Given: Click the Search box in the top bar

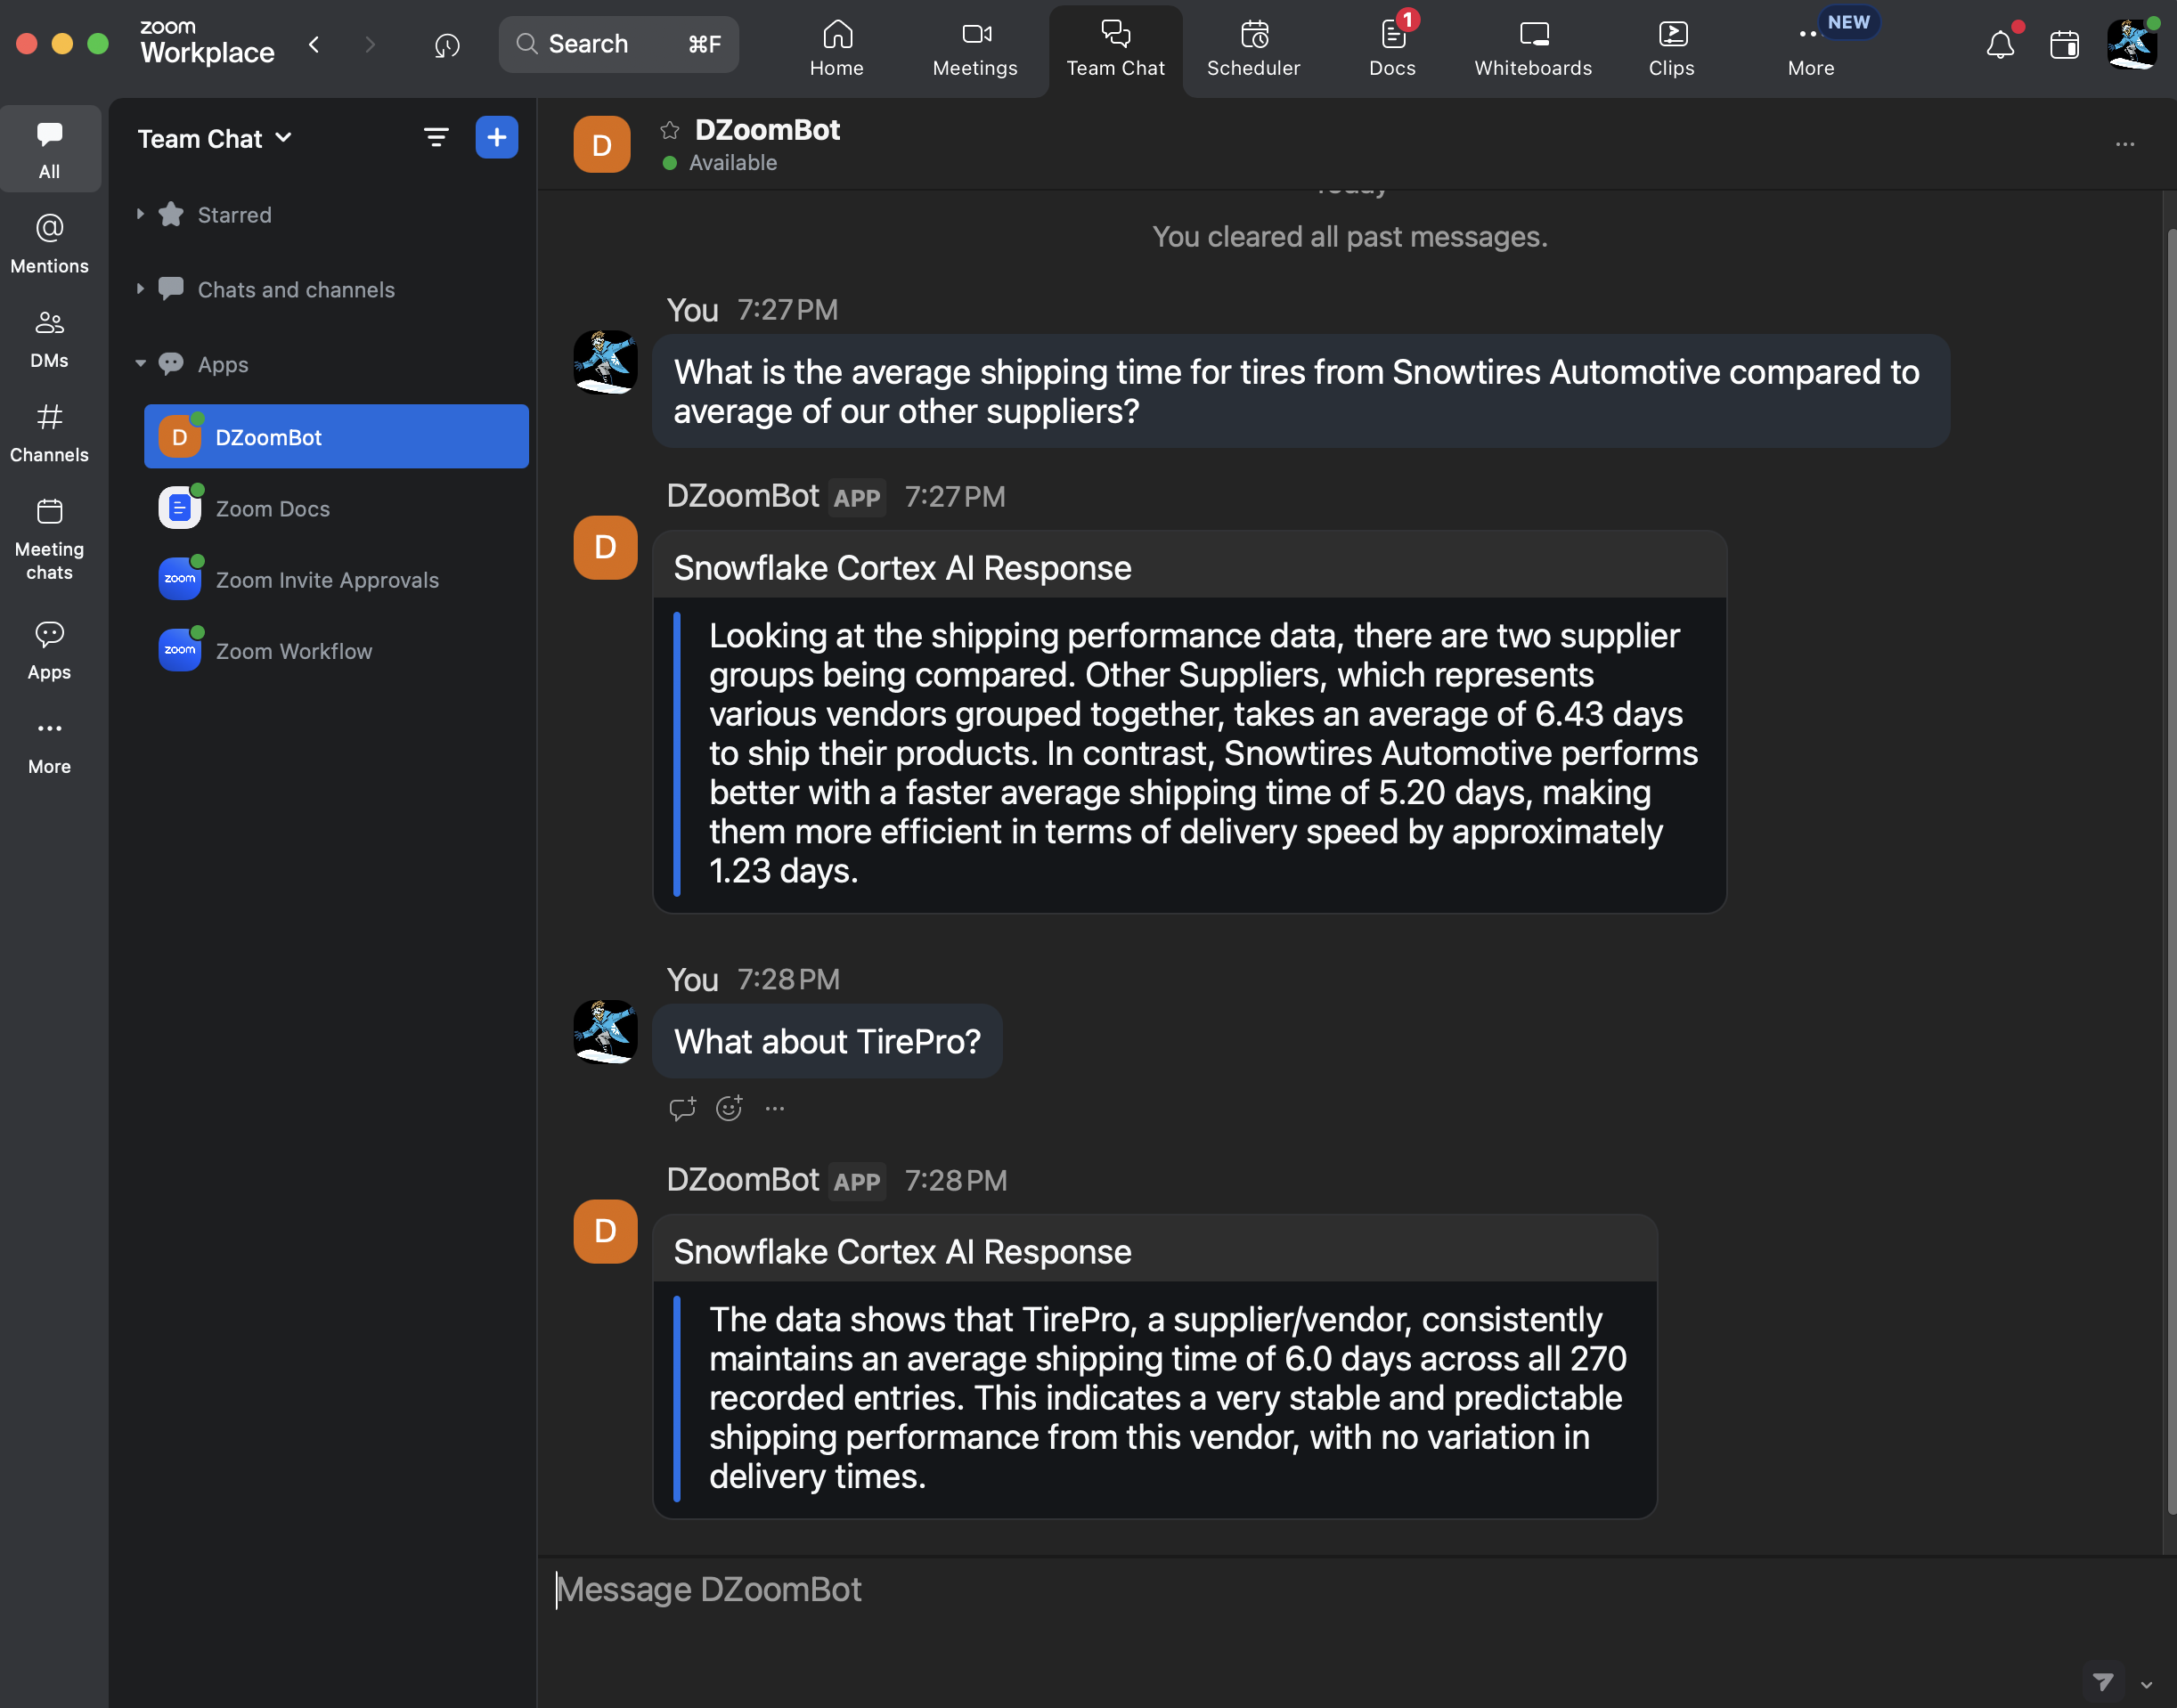Looking at the screenshot, I should [x=618, y=44].
